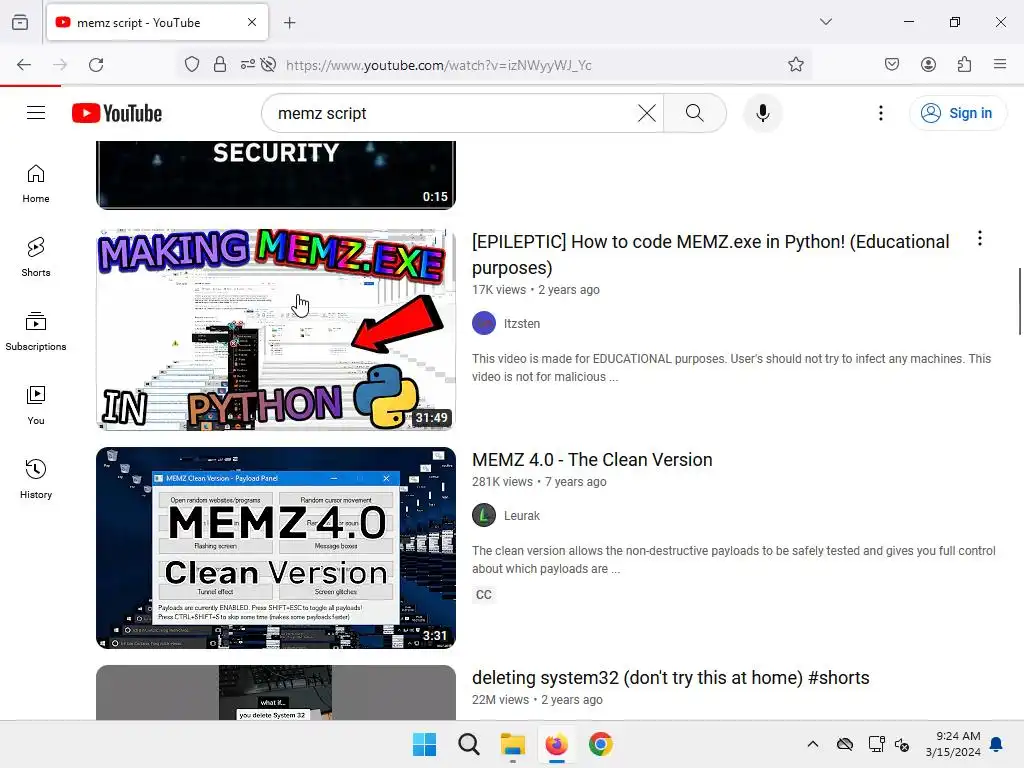Click the YouTube logo

point(117,113)
